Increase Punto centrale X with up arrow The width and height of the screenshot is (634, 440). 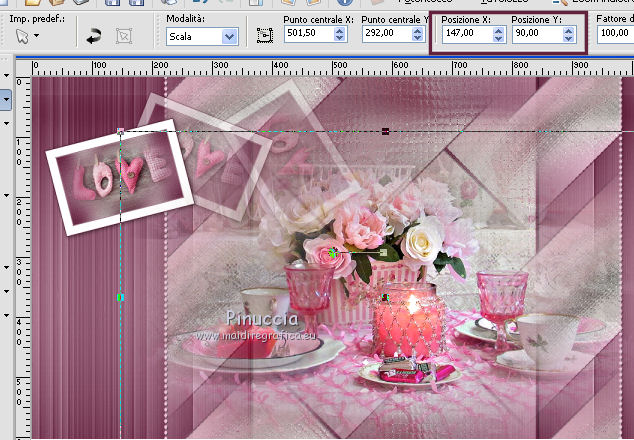coord(340,30)
